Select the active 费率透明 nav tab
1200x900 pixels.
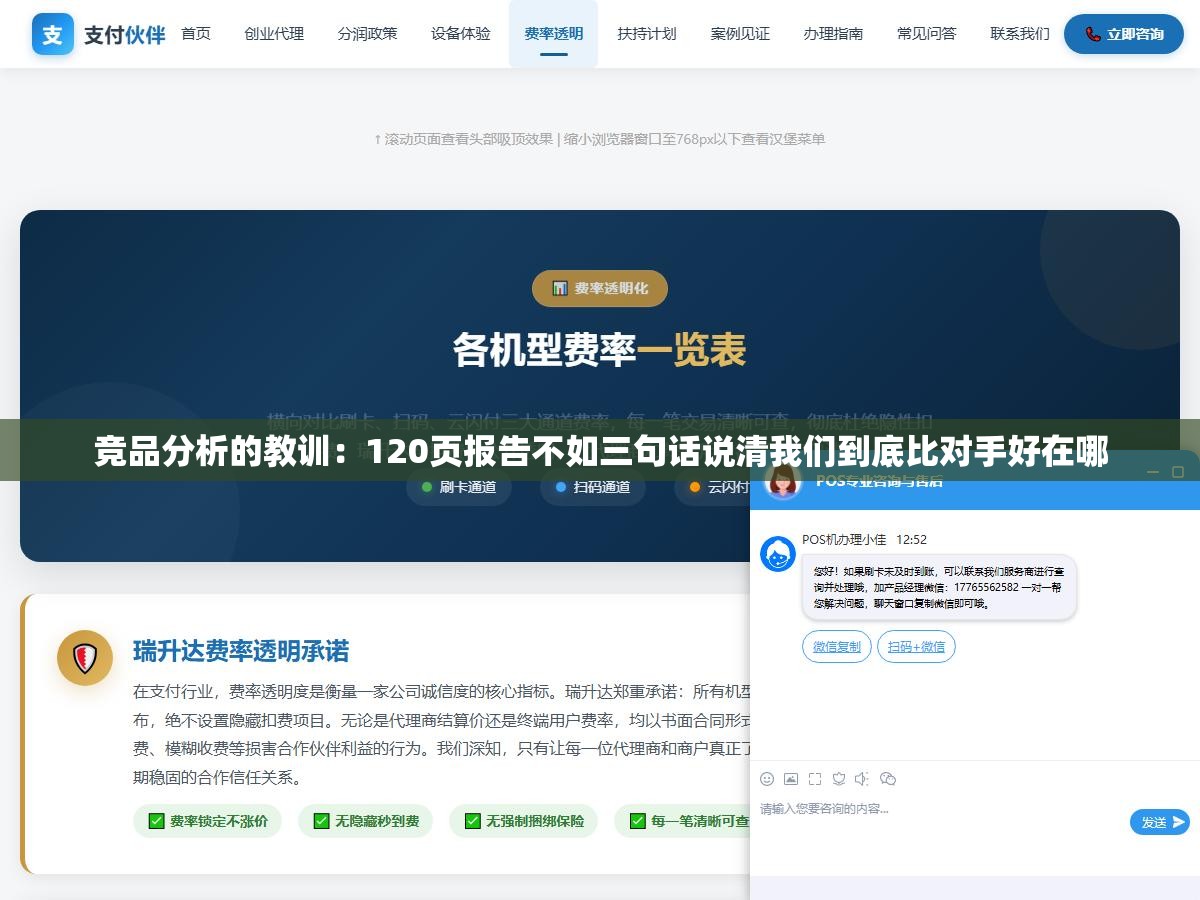(x=554, y=34)
